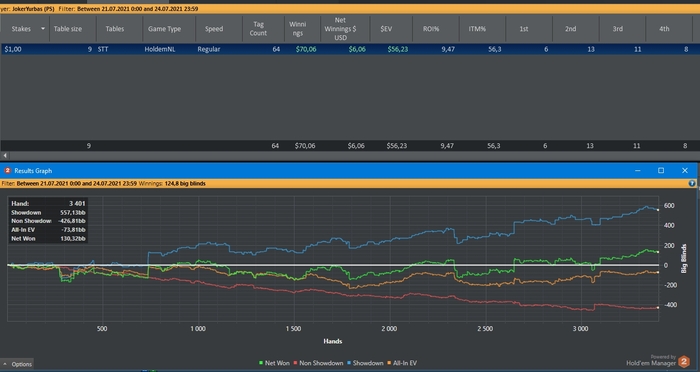The height and width of the screenshot is (372, 700).
Task: Click the Hold'em Manager 2 logo
Action: point(683,361)
